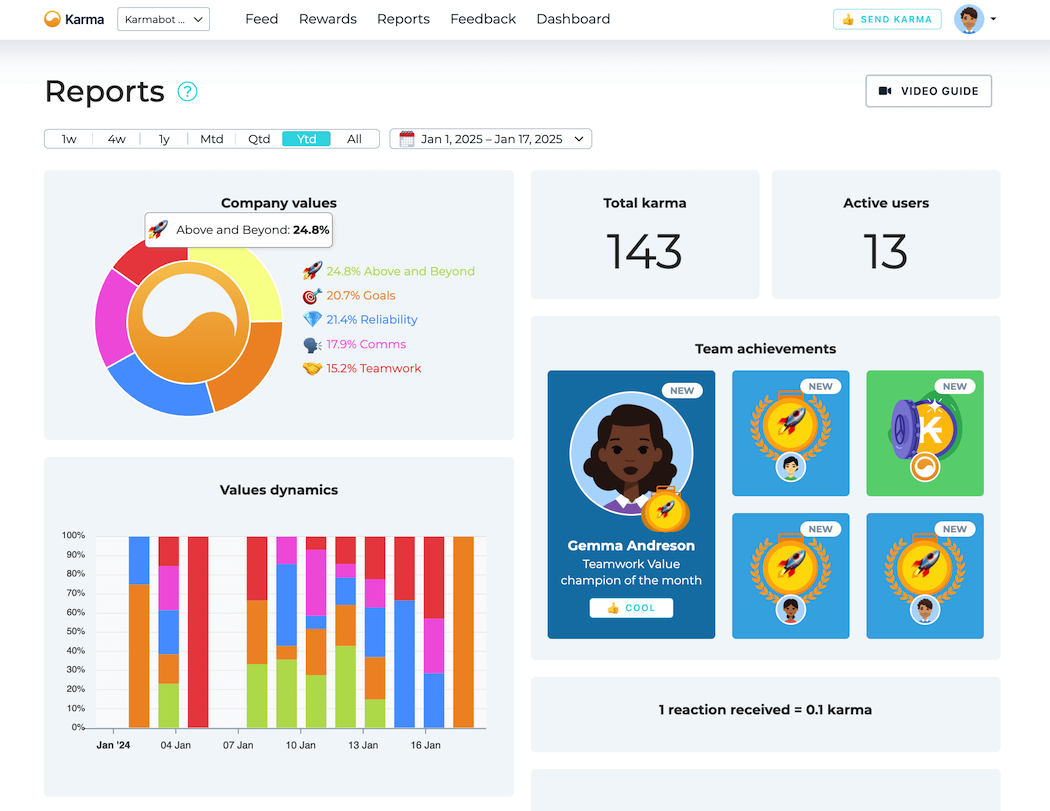Navigate to the Feedback menu item

483,19
